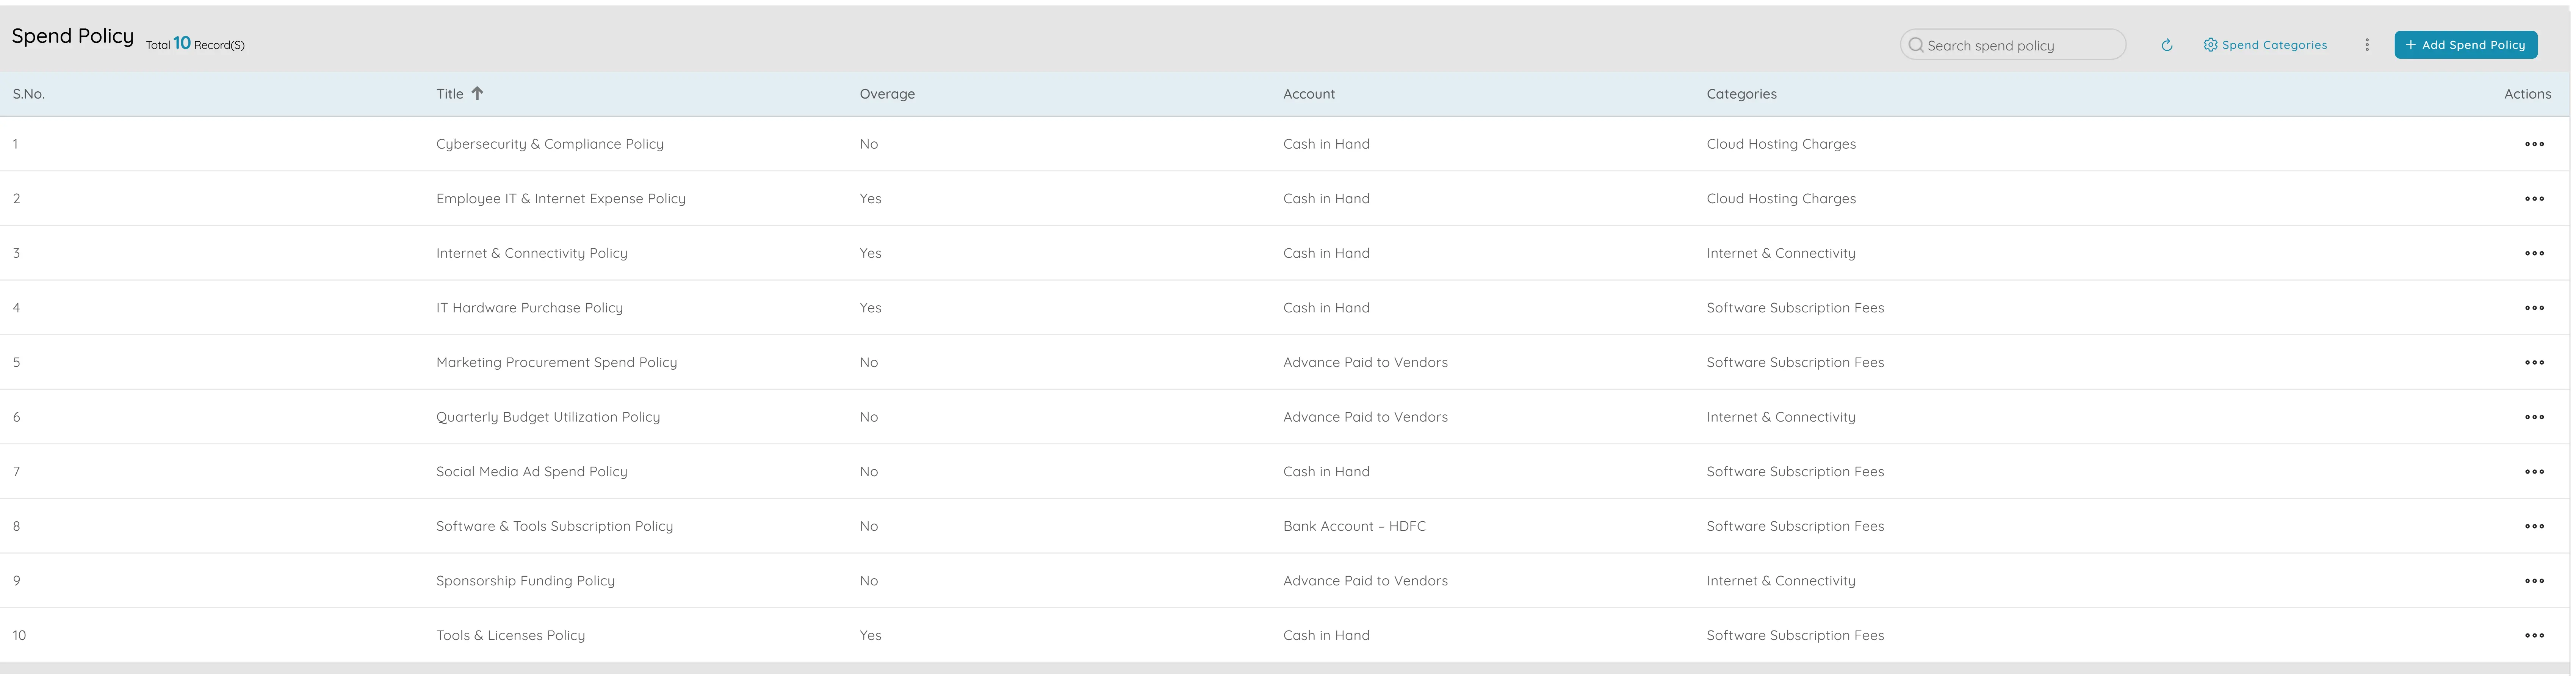Expand actions for Quarterly Budget Utilization Policy
The image size is (2576, 676).
pos(2533,417)
